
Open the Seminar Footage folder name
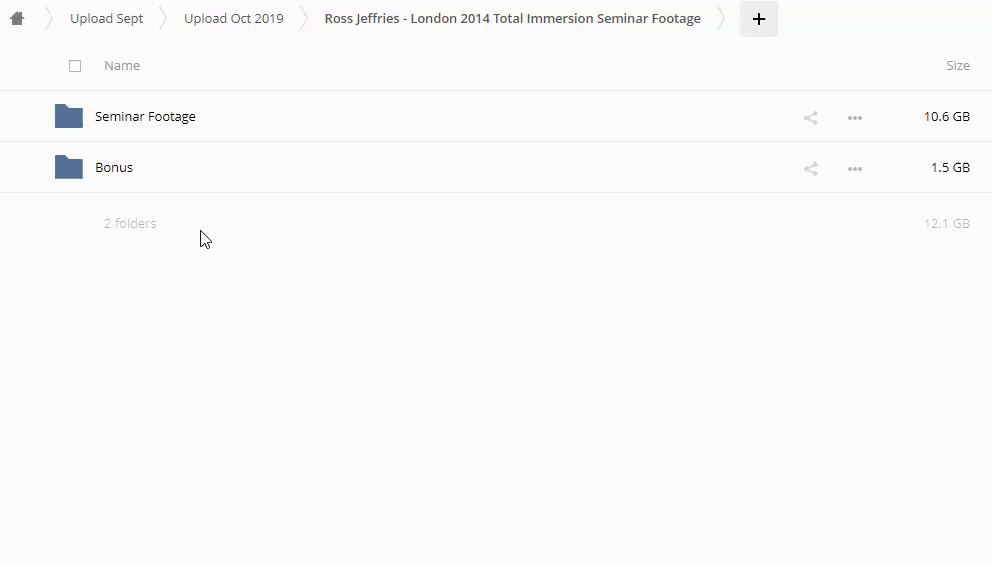click(x=145, y=117)
